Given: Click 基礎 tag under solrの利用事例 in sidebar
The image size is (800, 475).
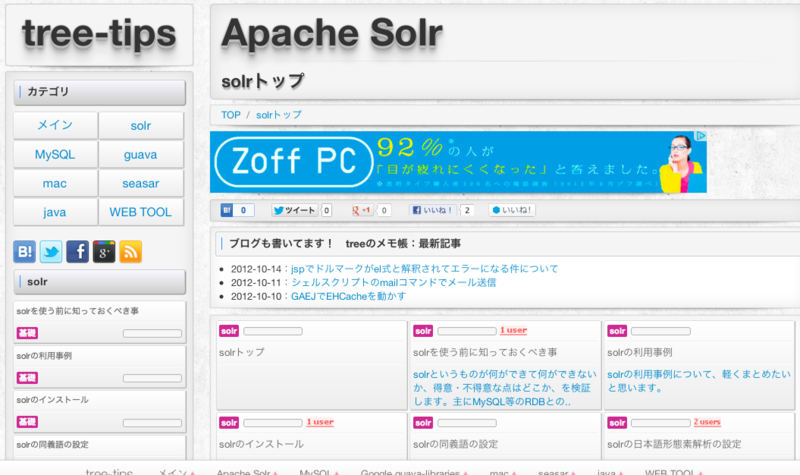Looking at the screenshot, I should point(28,378).
